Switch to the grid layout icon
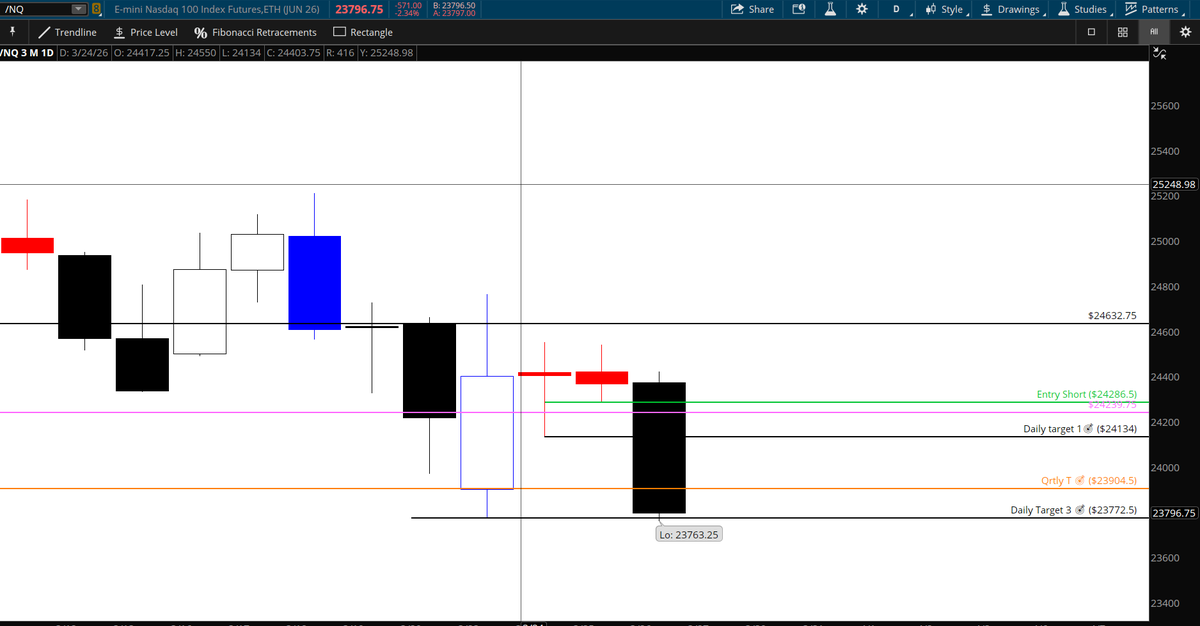Screen dimensions: 1200x626 1123,32
